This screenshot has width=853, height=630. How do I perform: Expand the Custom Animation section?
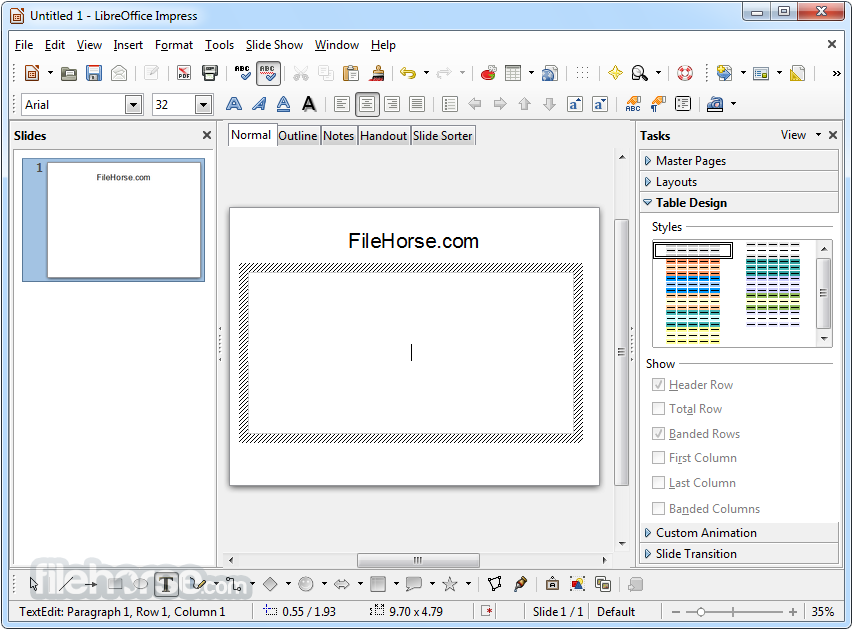click(x=739, y=533)
